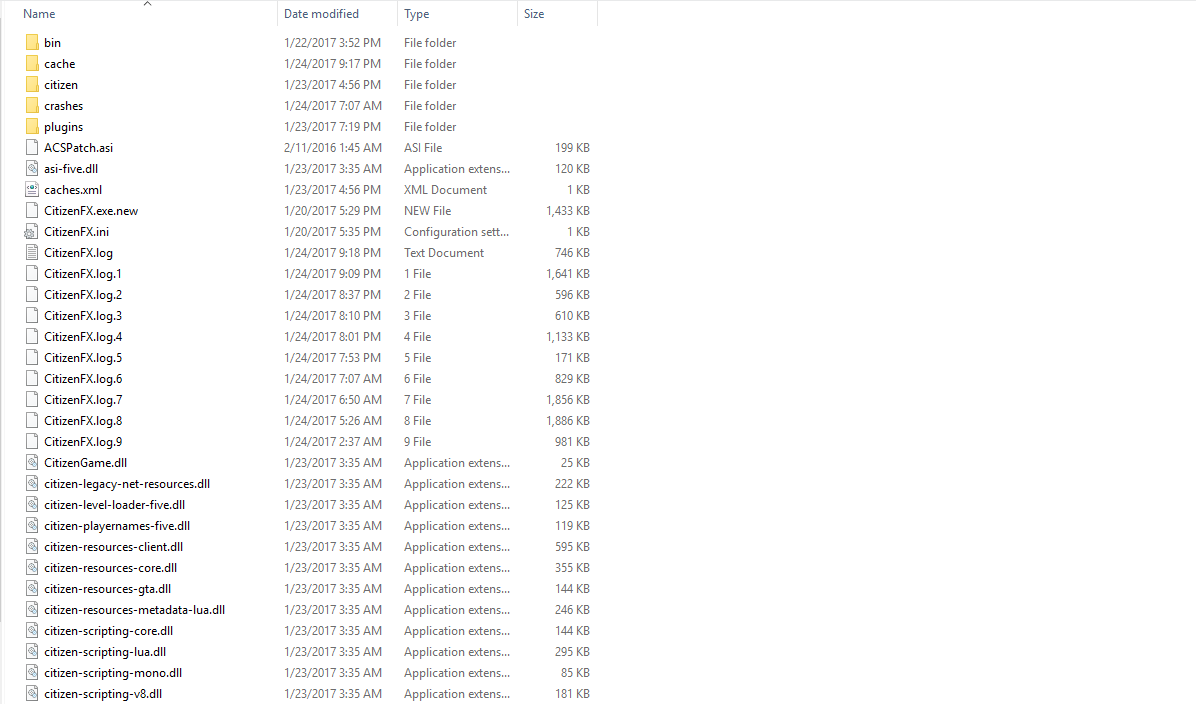1196x704 pixels.
Task: Select file name CitizenFX.log.4
Action: coord(83,336)
